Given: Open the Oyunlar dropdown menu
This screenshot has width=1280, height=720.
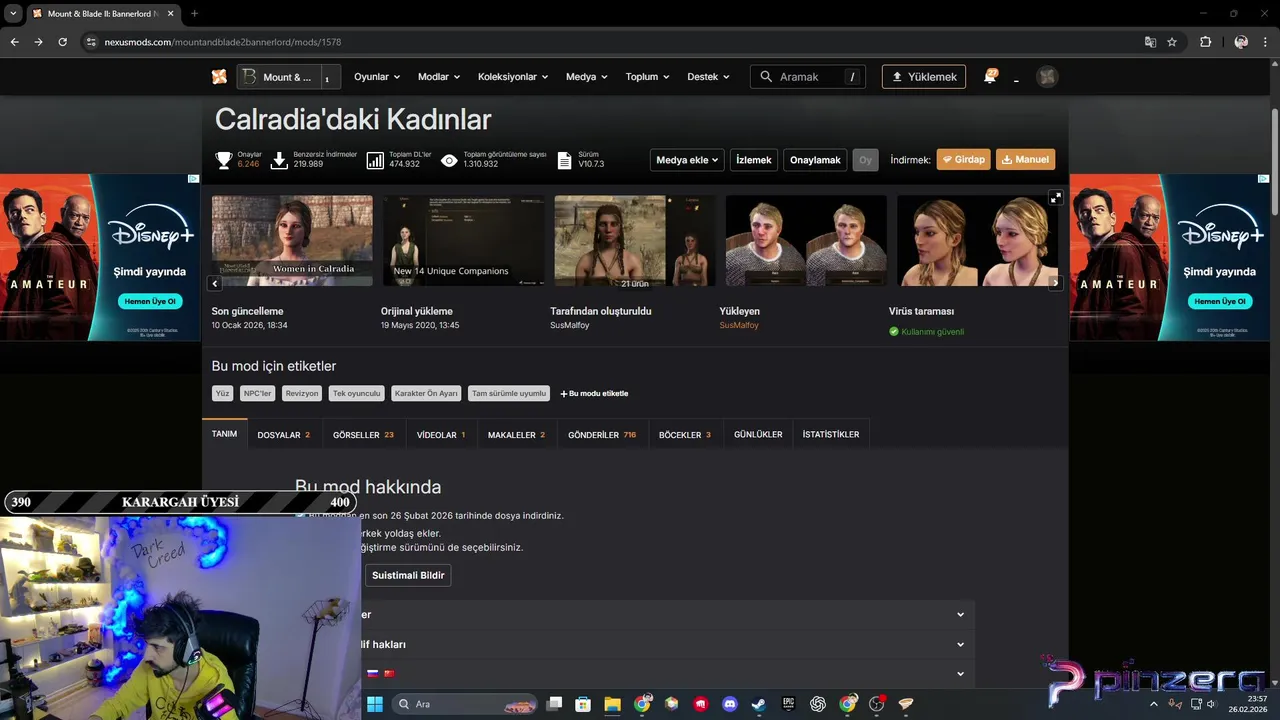Looking at the screenshot, I should tap(377, 77).
